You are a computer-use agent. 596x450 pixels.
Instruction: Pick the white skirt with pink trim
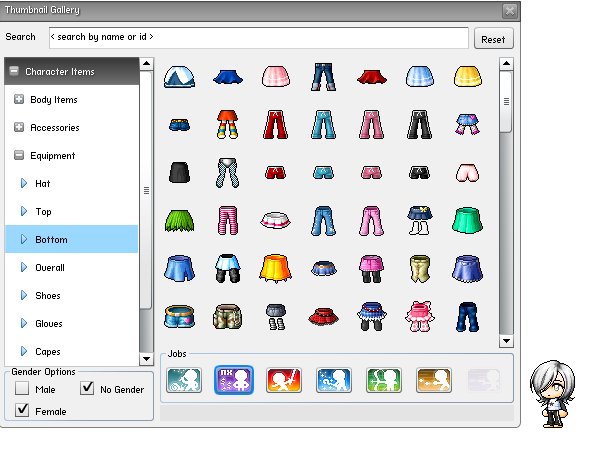tap(276, 220)
